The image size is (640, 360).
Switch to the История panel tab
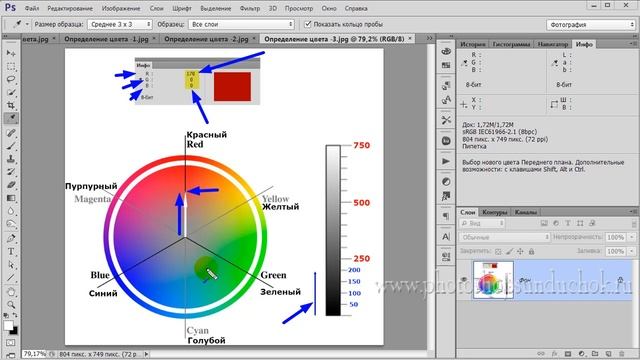[473, 44]
